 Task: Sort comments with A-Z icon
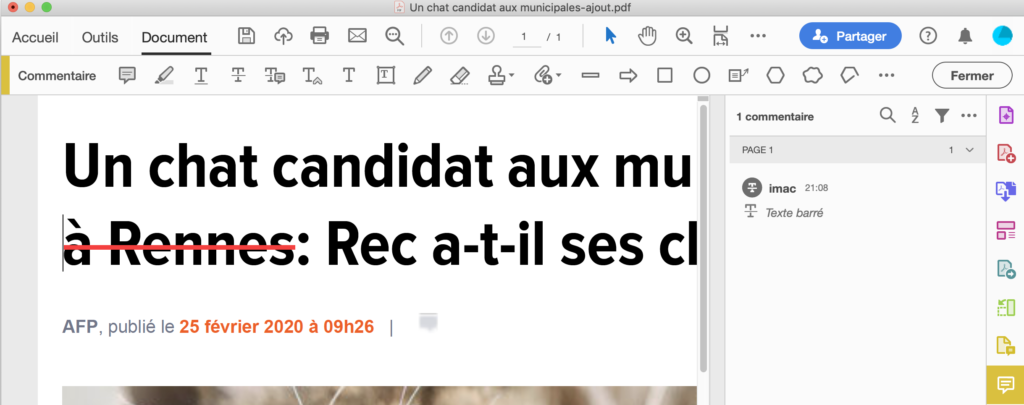[915, 116]
